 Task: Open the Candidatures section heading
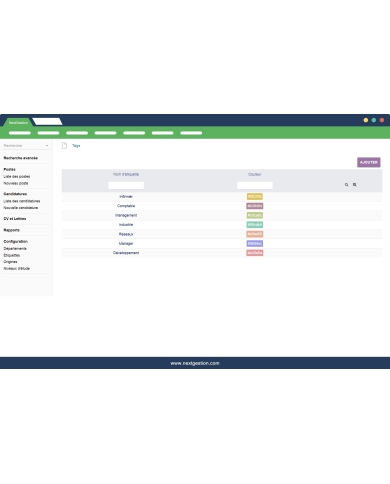[x=15, y=194]
